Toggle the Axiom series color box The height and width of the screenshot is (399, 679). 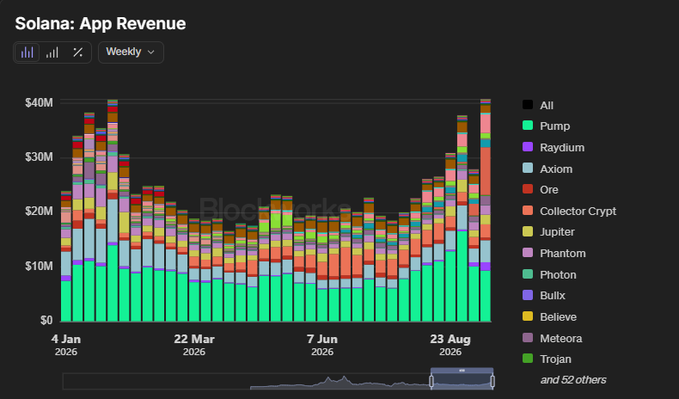(x=527, y=168)
